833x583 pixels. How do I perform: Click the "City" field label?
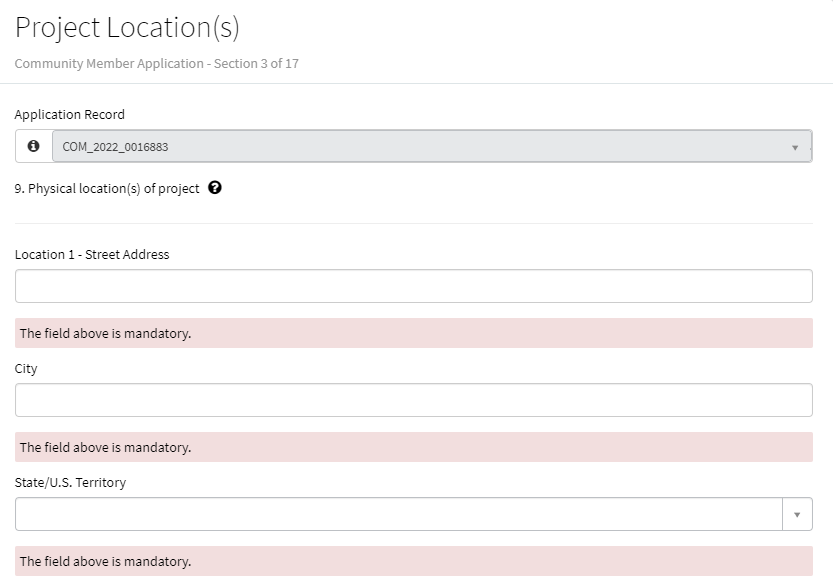tap(26, 368)
